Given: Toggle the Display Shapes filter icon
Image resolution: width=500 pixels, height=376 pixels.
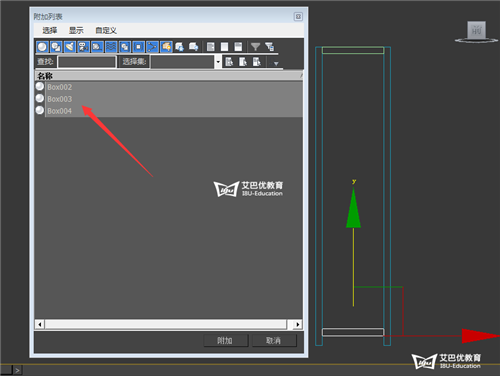Looking at the screenshot, I should point(56,47).
